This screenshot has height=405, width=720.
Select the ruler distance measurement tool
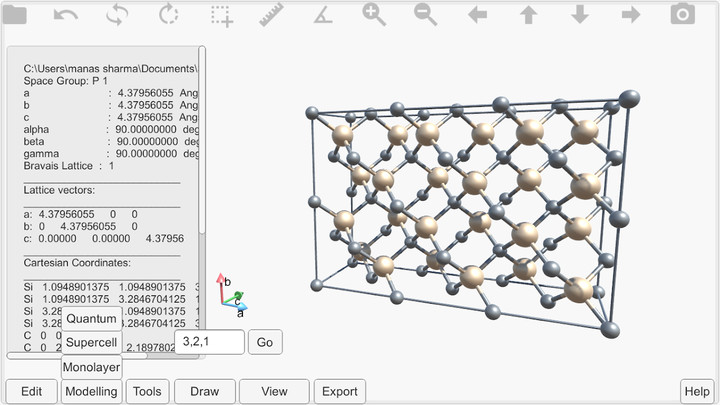[x=271, y=15]
